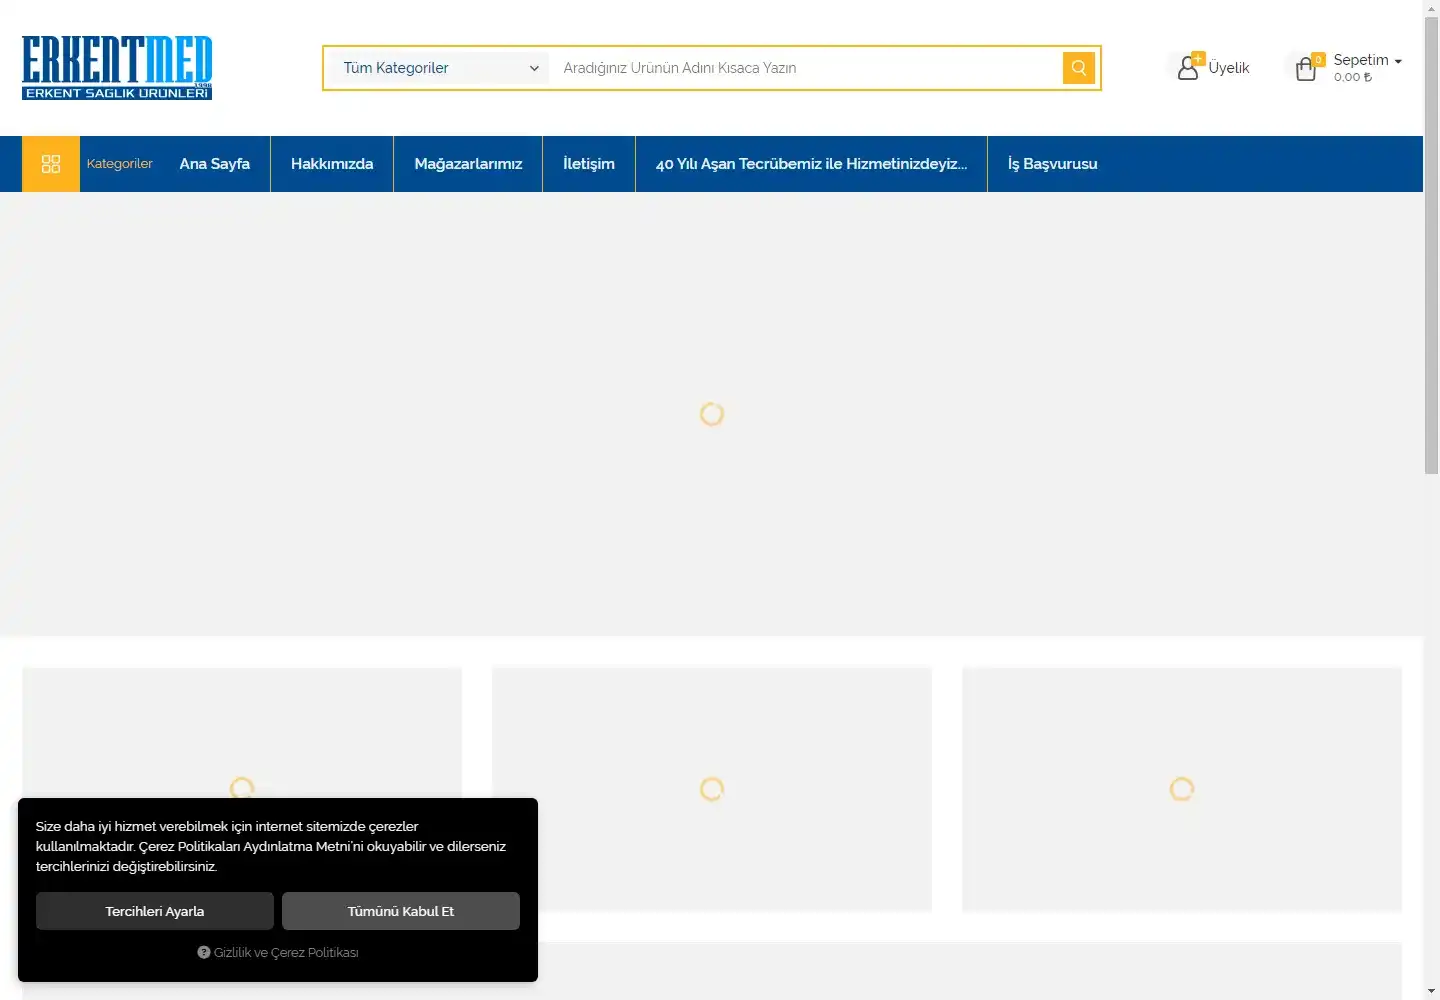Open the shopping bag cart icon
Screen dimensions: 1440x1000
click(1306, 68)
